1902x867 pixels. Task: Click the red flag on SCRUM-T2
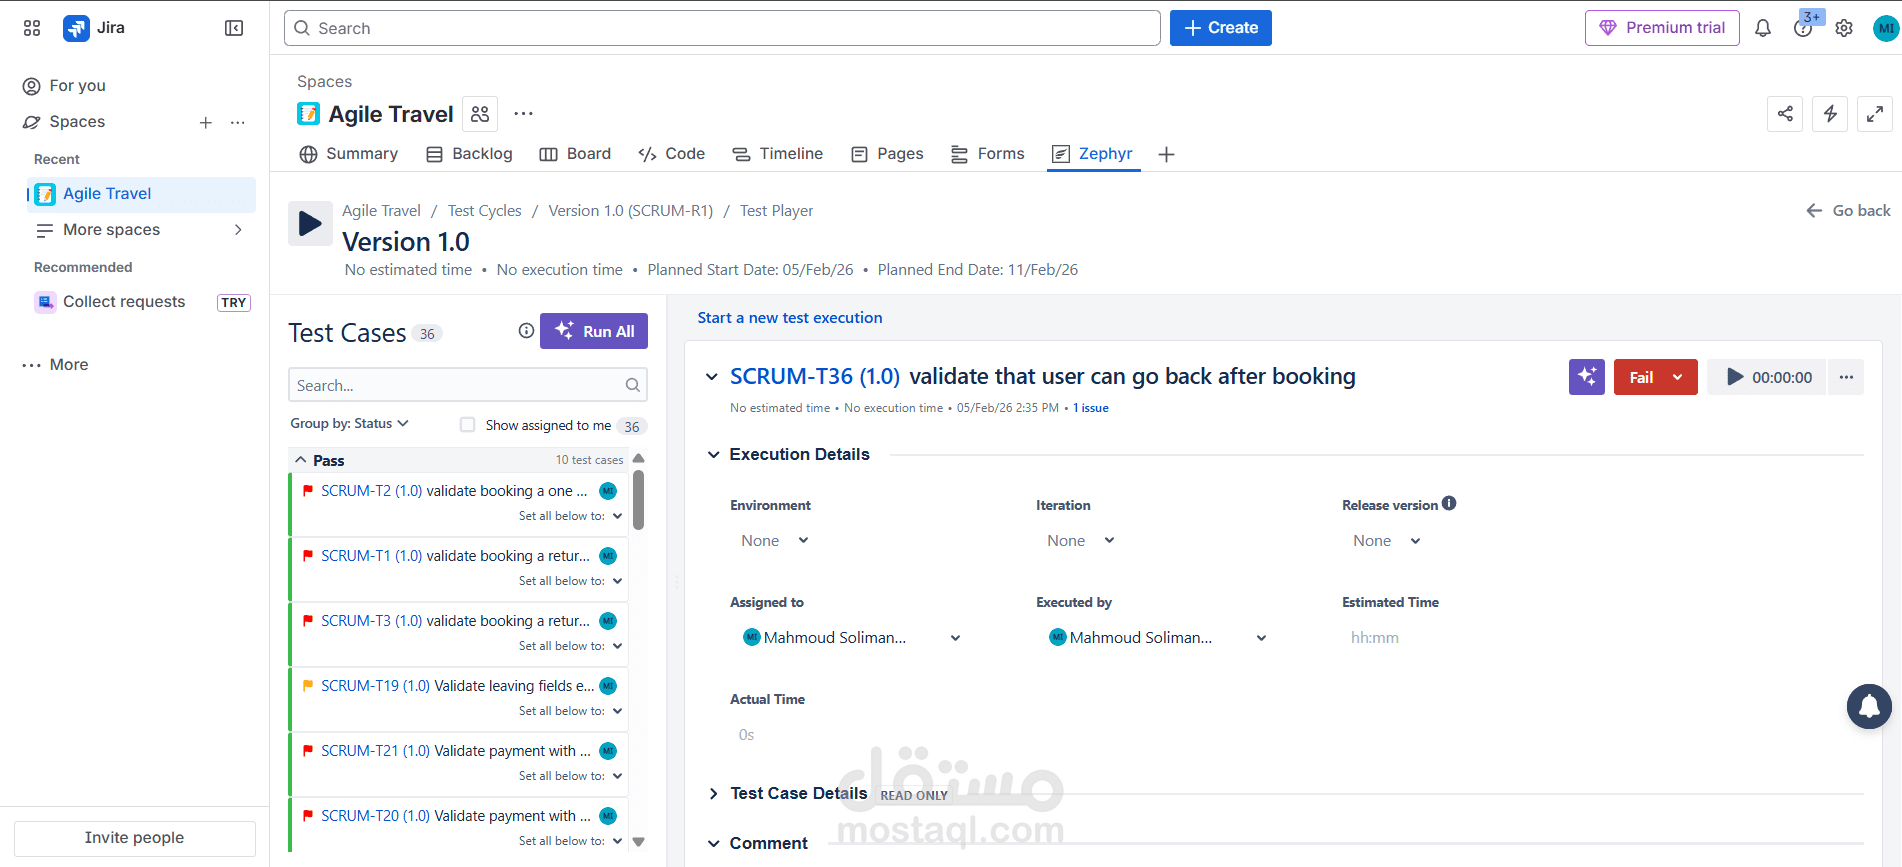tap(308, 491)
